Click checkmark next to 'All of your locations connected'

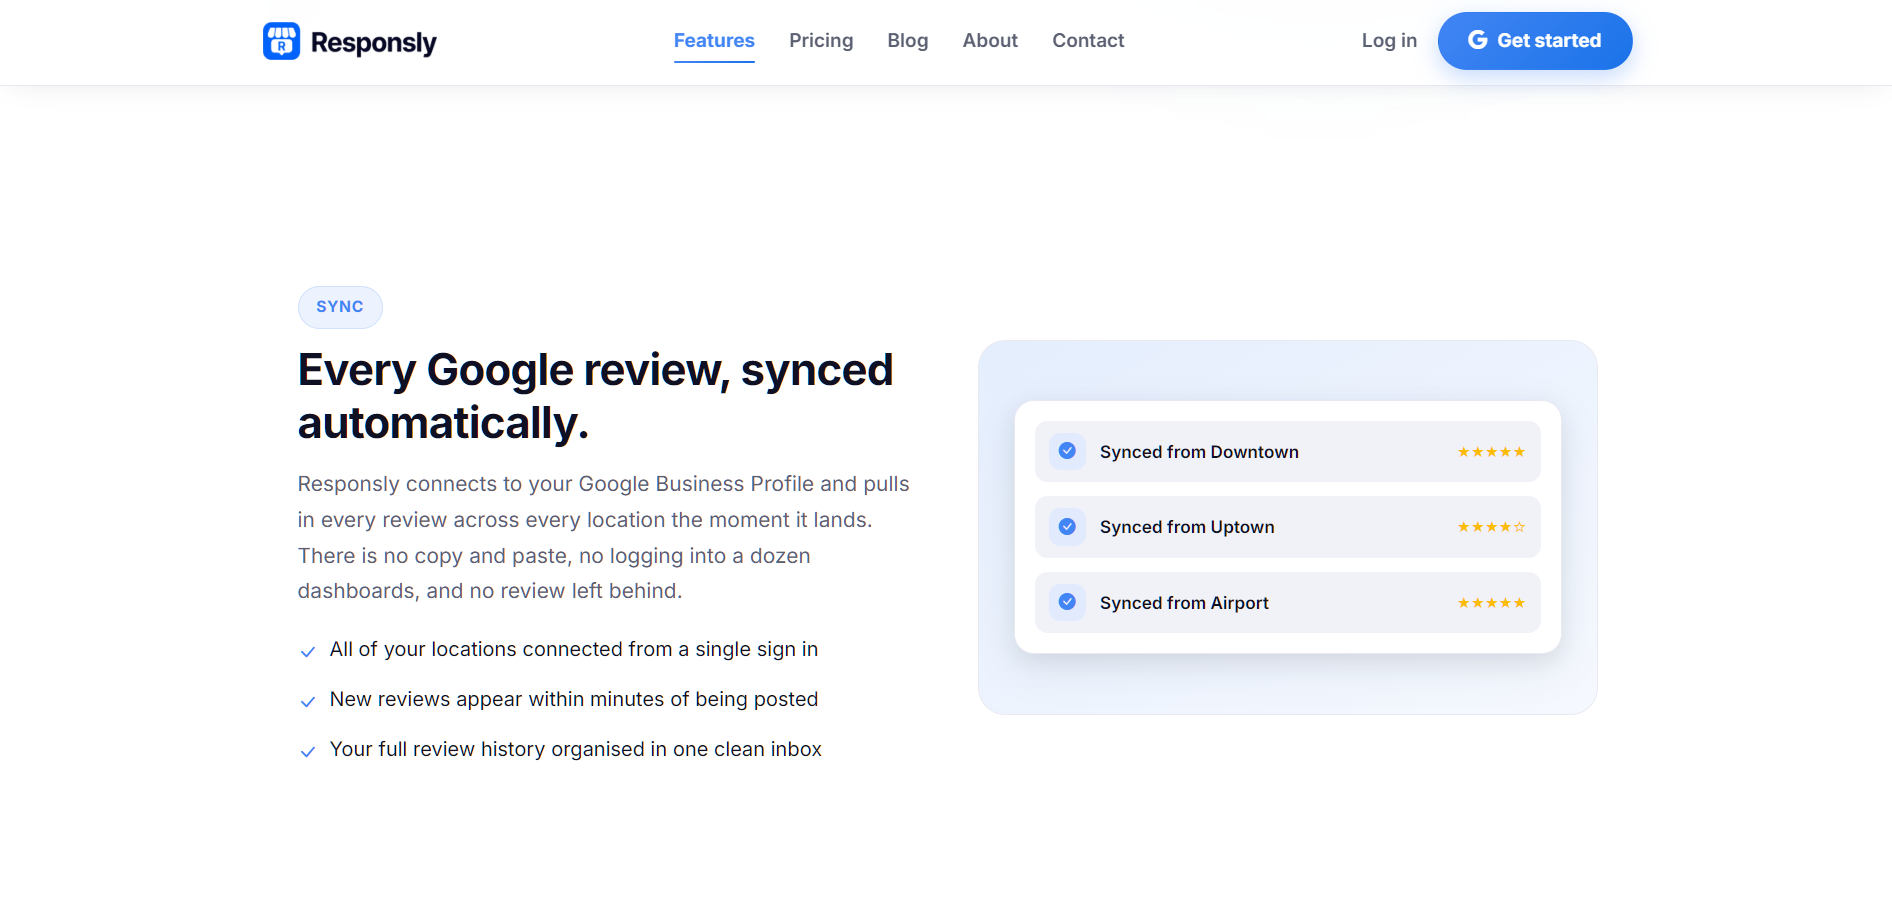pos(308,652)
